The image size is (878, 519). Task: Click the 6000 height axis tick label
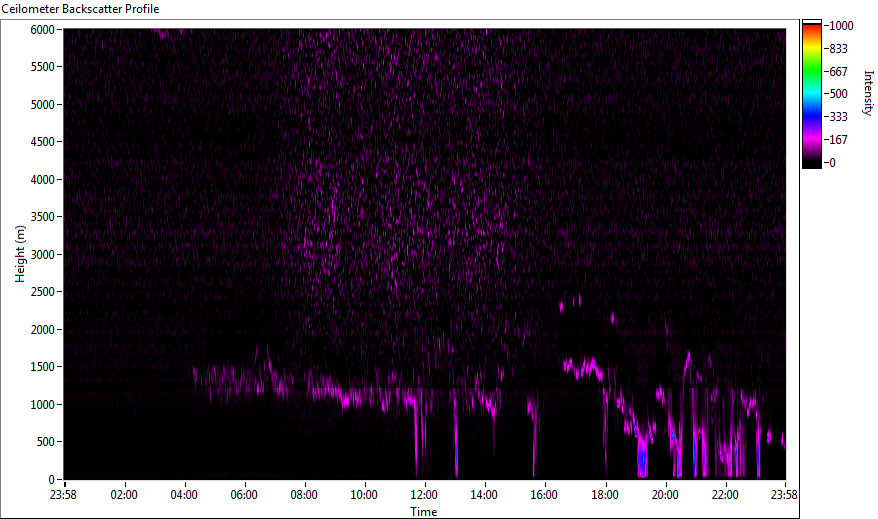click(x=43, y=30)
